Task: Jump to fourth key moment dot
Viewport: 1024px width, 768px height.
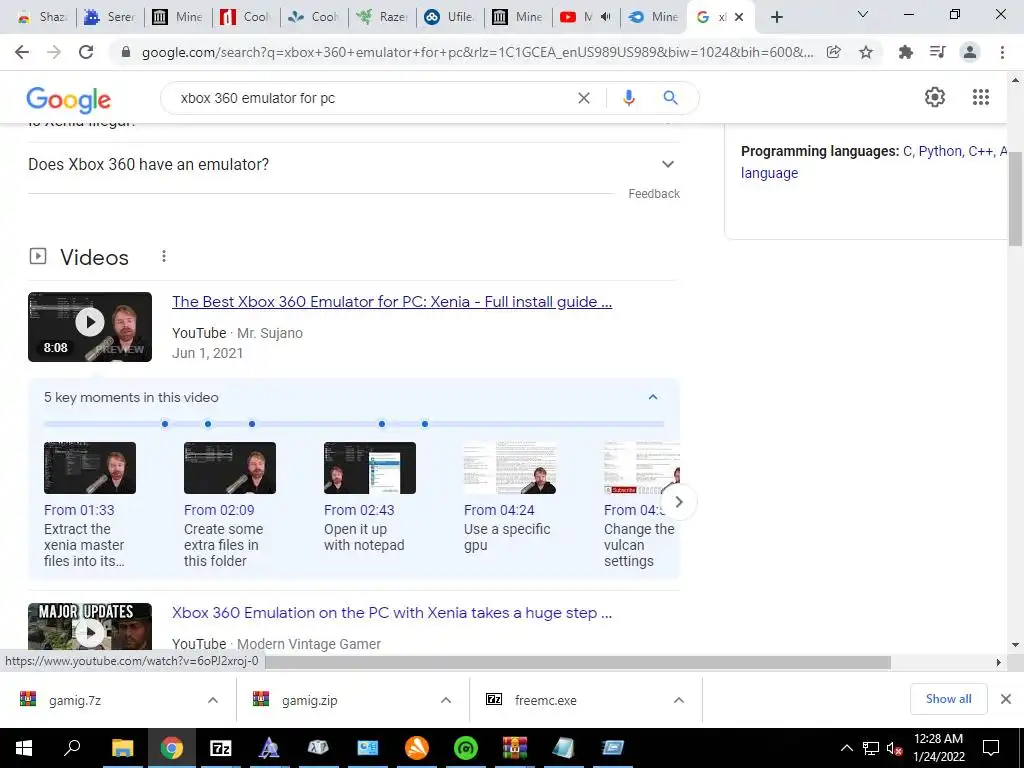Action: (382, 424)
